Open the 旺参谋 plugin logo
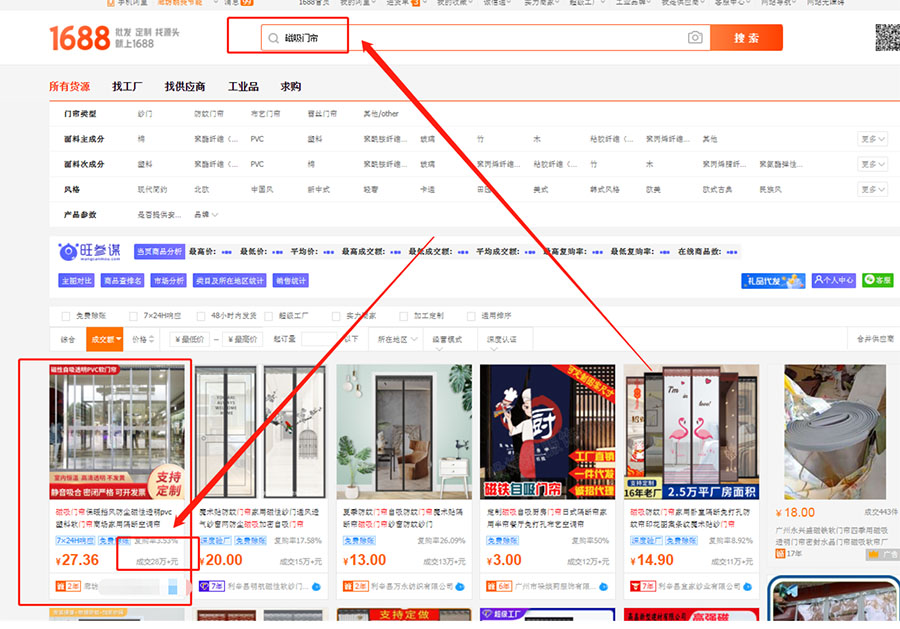The width and height of the screenshot is (900, 629). point(92,252)
